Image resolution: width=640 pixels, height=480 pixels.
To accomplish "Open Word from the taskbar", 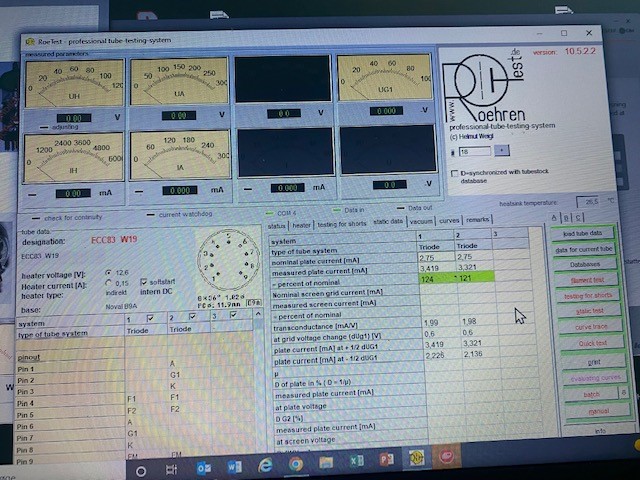I will [234, 466].
